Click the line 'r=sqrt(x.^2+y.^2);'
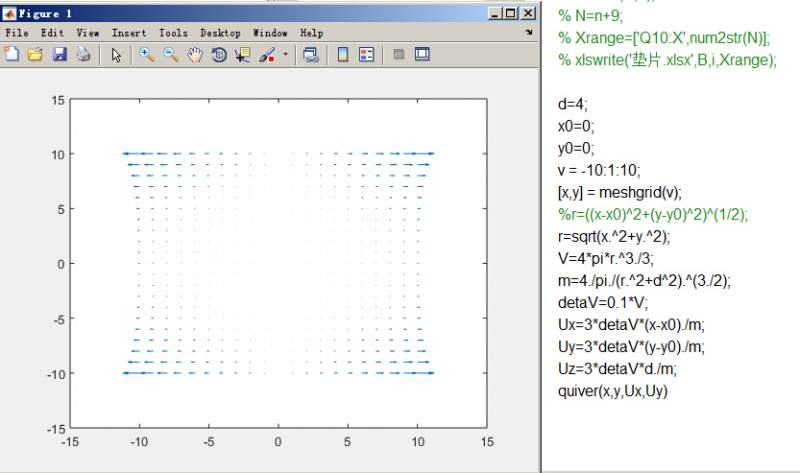The height and width of the screenshot is (473, 800). (x=614, y=236)
